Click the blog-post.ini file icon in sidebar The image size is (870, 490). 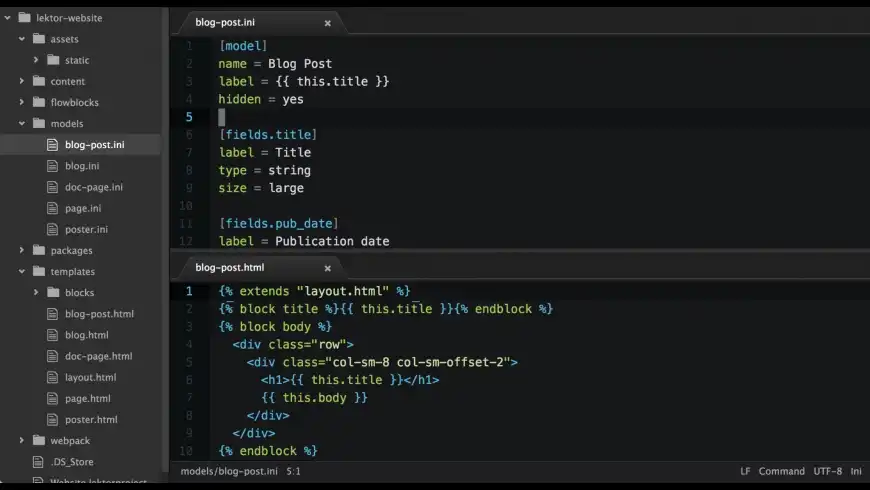coord(52,145)
